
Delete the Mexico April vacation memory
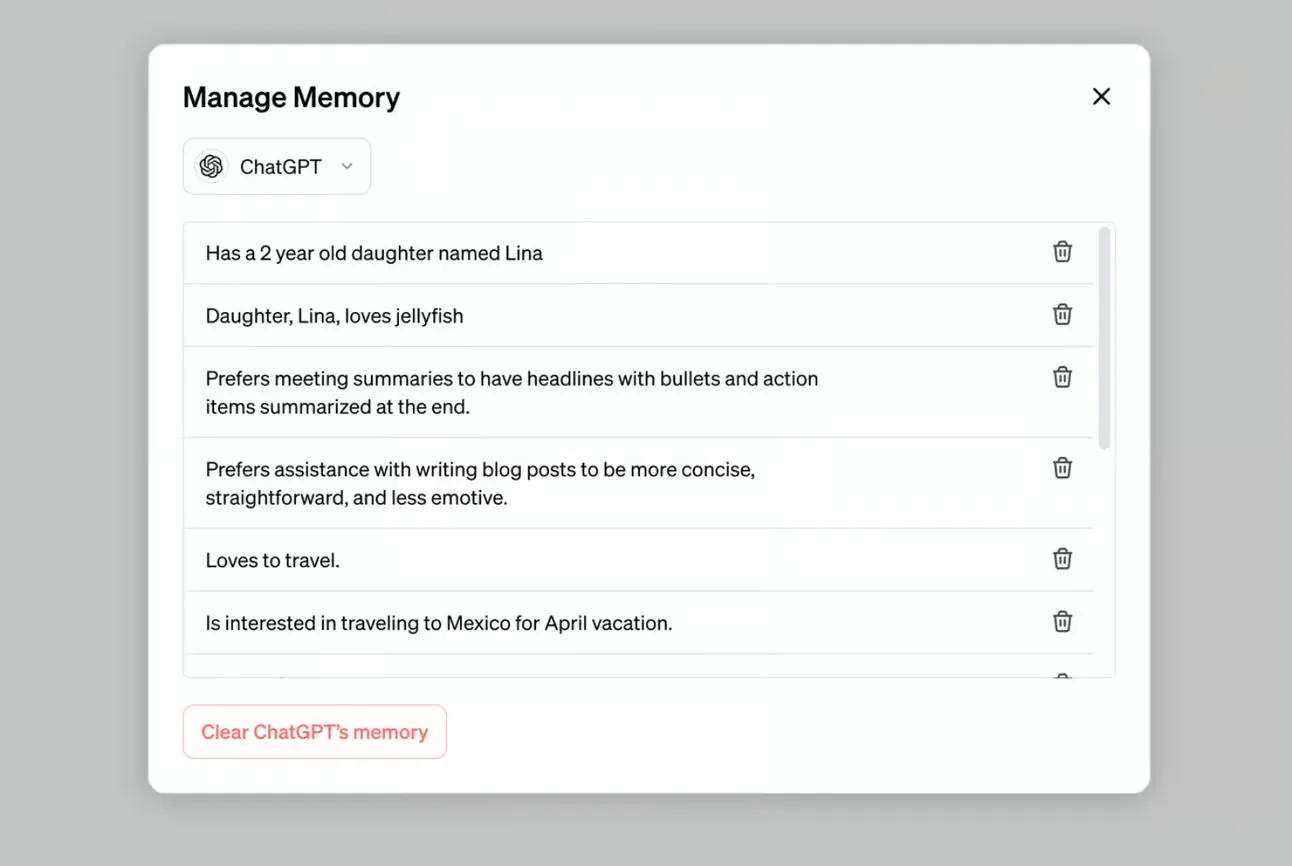tap(1062, 621)
